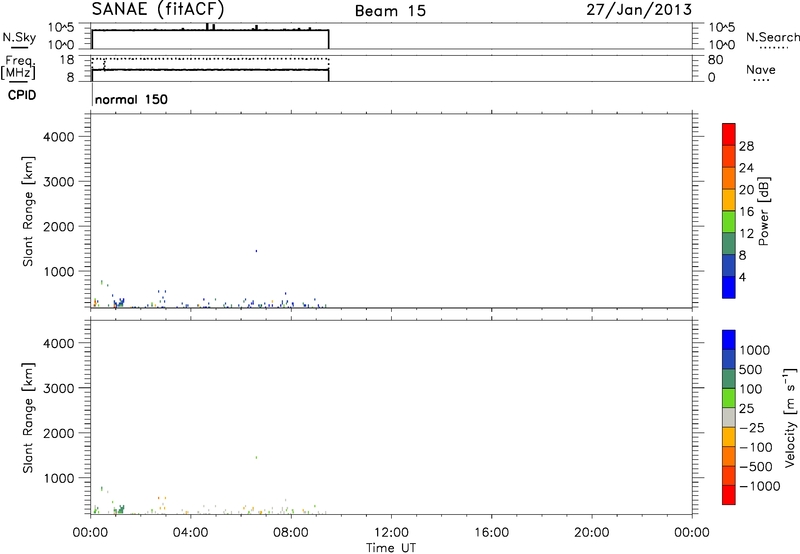800x554 pixels.
Task: Click the 4000 tick in the Power panel
Action: click(59, 137)
